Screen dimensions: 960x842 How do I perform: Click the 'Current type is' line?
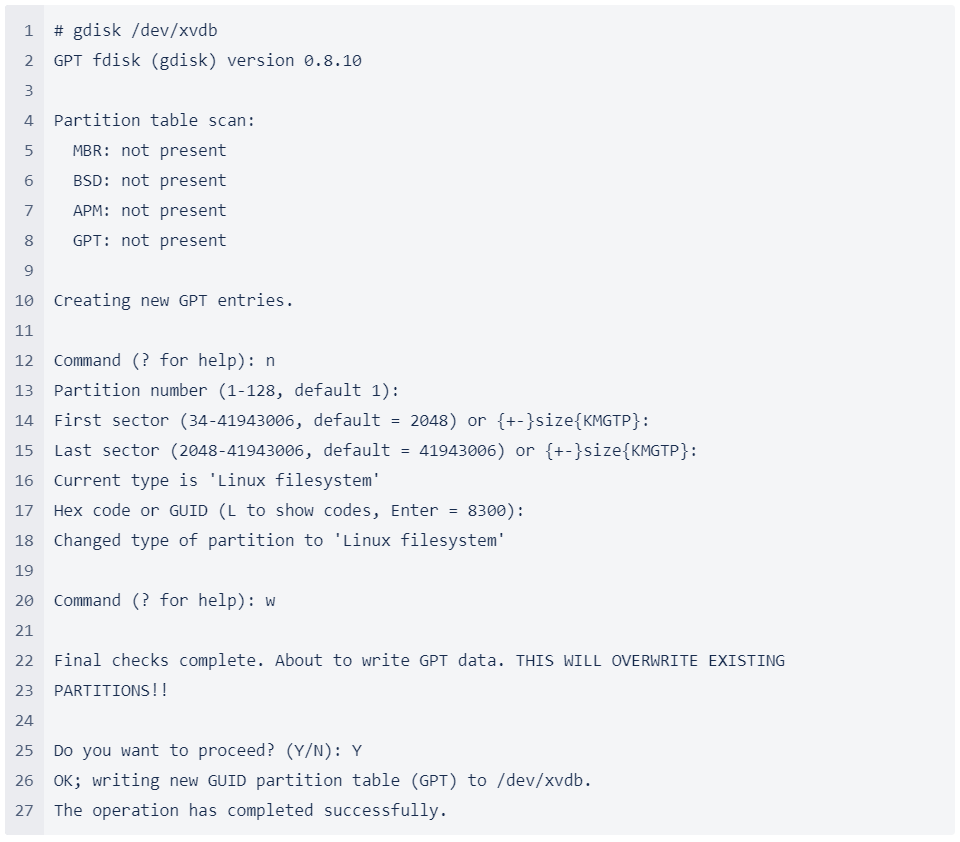coord(216,480)
